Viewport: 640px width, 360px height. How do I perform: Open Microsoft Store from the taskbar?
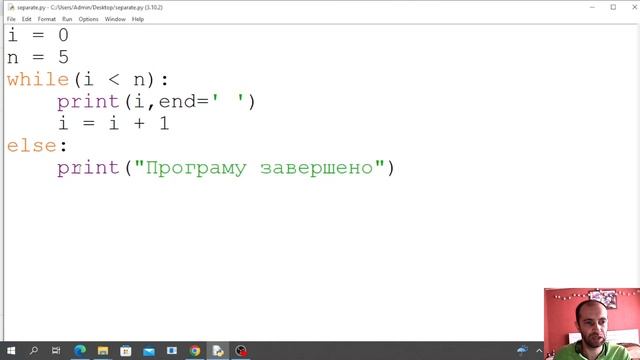pos(126,351)
